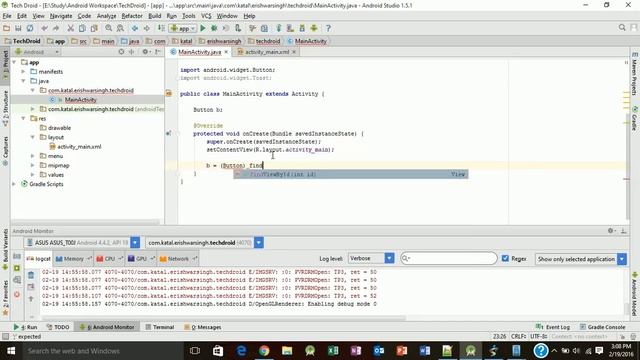Open the Terminal tool window
Screen dimensions: 640x360
160,327
